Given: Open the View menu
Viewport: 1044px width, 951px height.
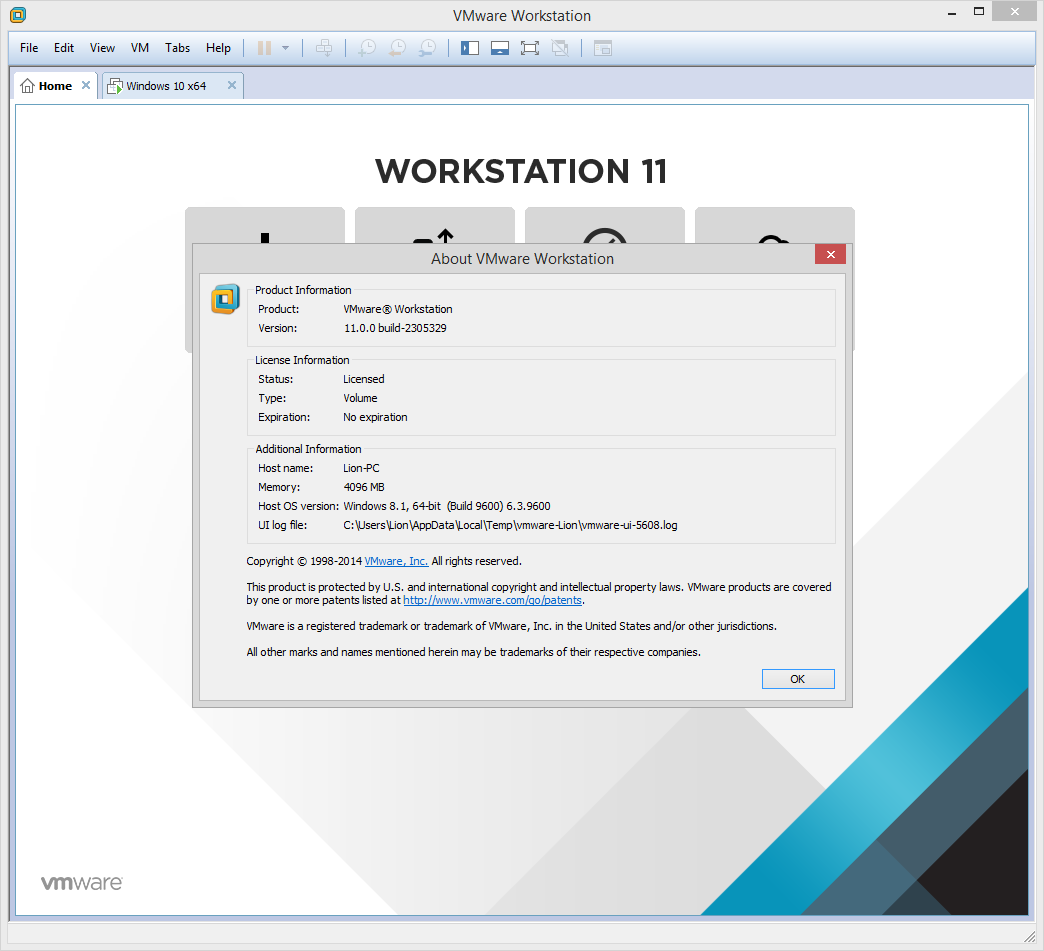Looking at the screenshot, I should (103, 48).
